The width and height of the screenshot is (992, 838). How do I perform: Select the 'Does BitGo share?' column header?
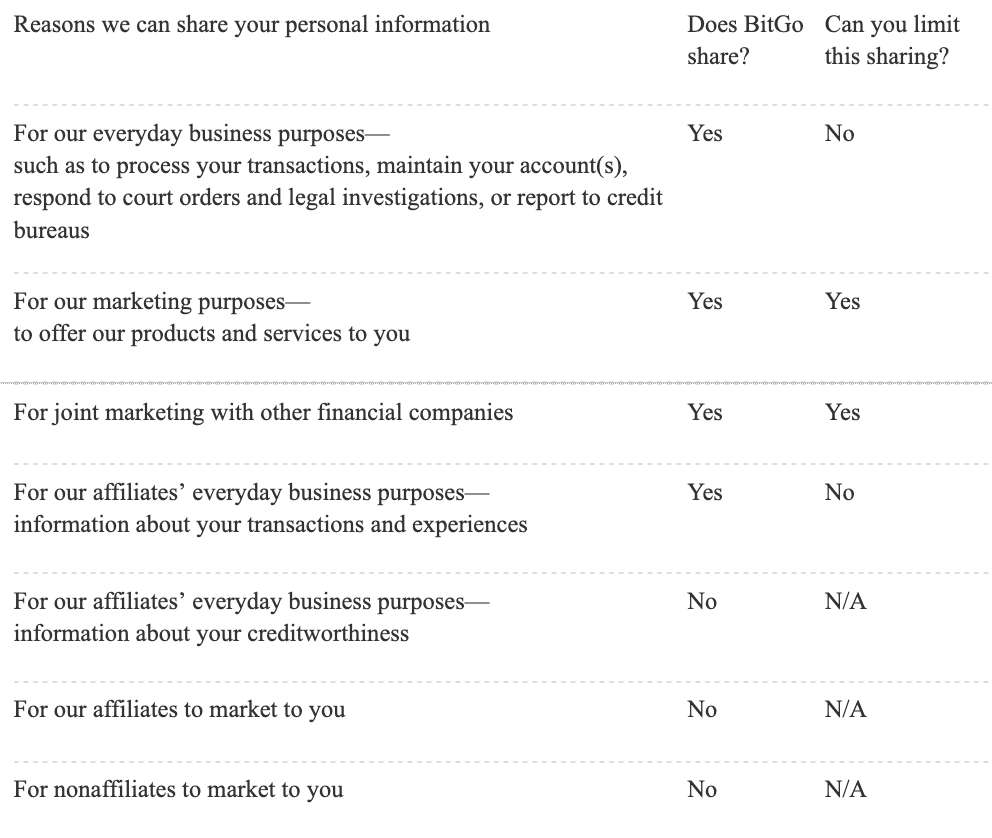click(x=745, y=40)
